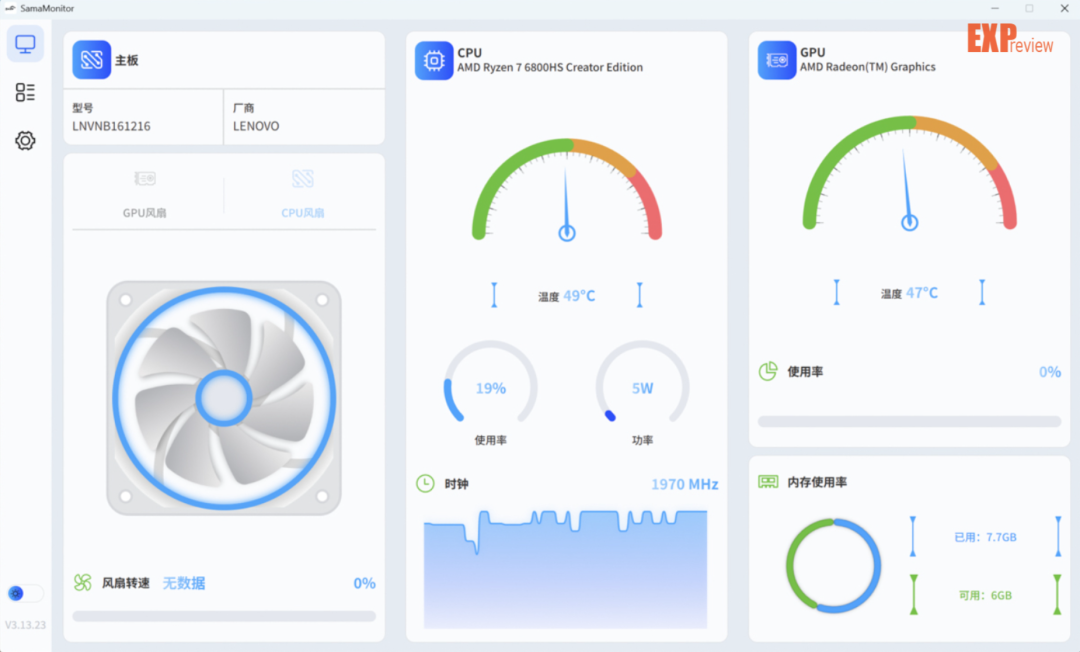Click the GPU usage progress bar

[909, 421]
